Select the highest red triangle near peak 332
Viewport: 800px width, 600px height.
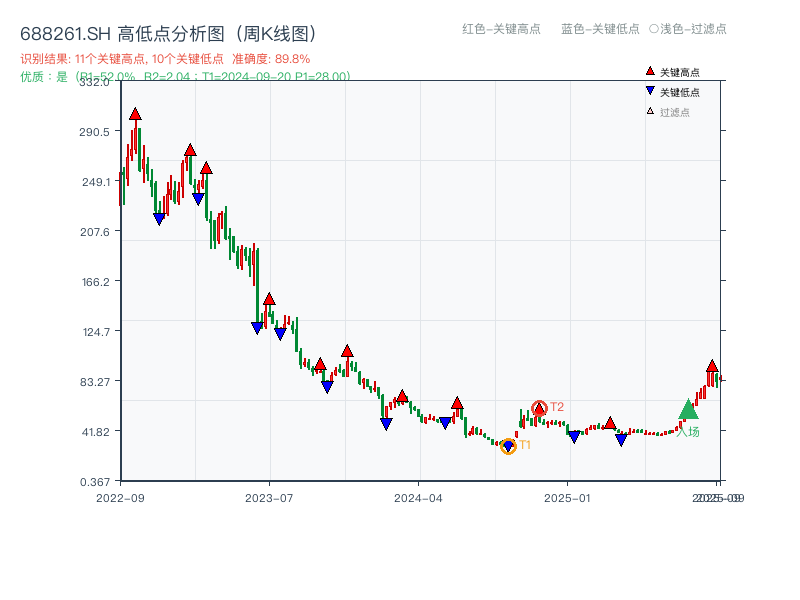133,114
